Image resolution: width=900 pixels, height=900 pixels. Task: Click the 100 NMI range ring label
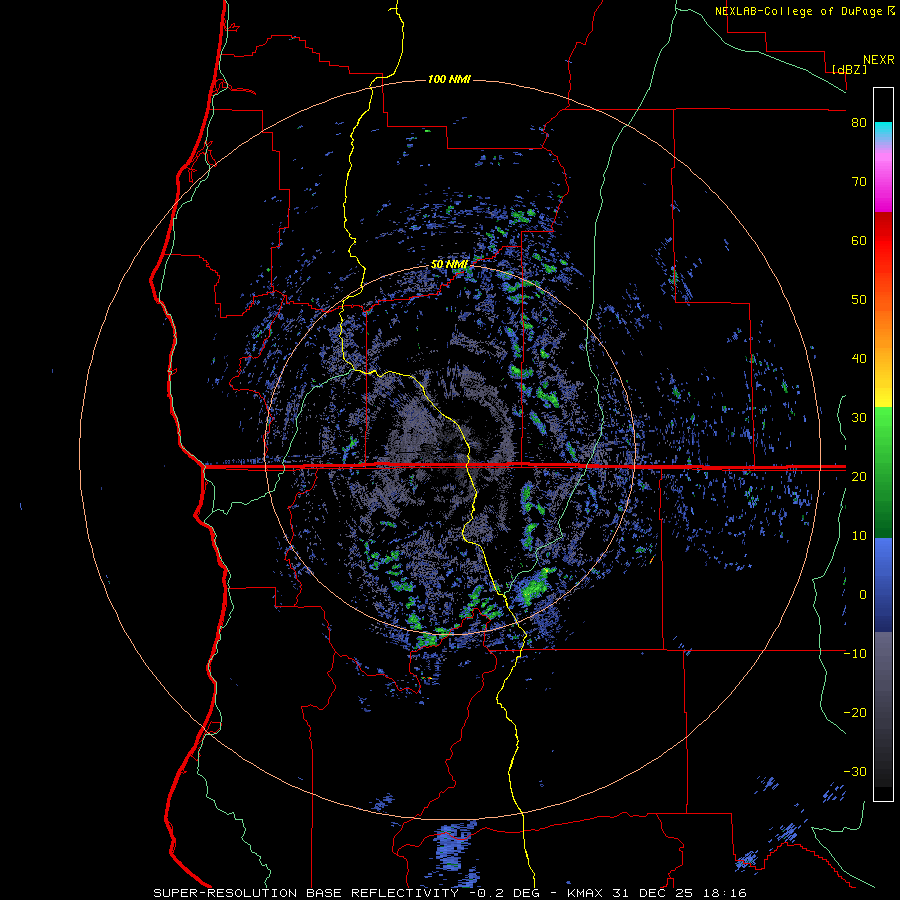point(449,79)
